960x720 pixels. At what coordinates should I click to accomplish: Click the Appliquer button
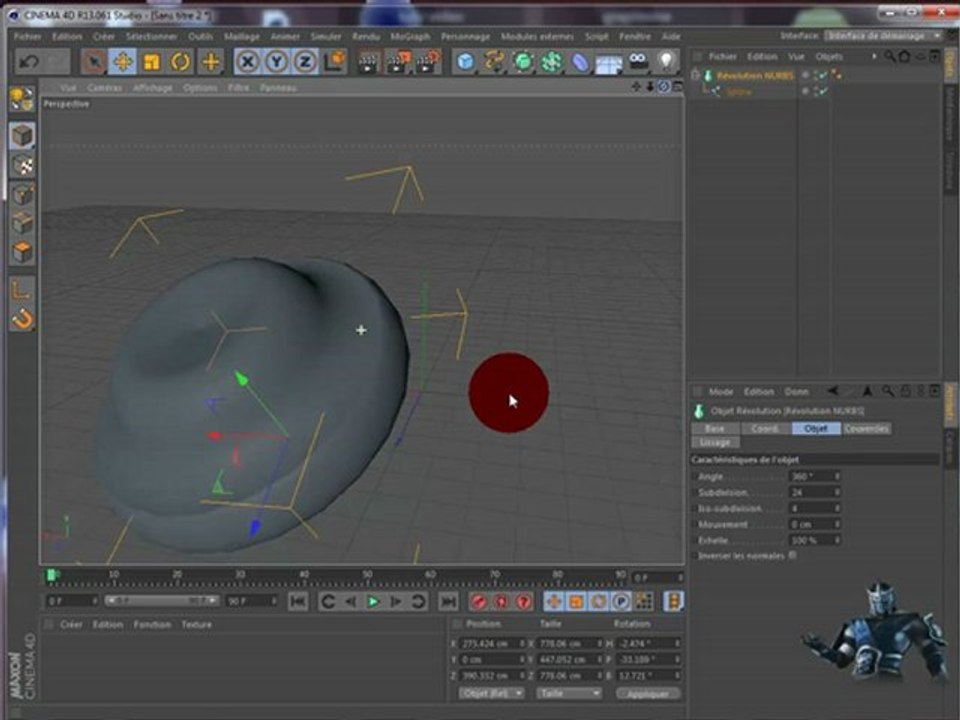(x=648, y=694)
